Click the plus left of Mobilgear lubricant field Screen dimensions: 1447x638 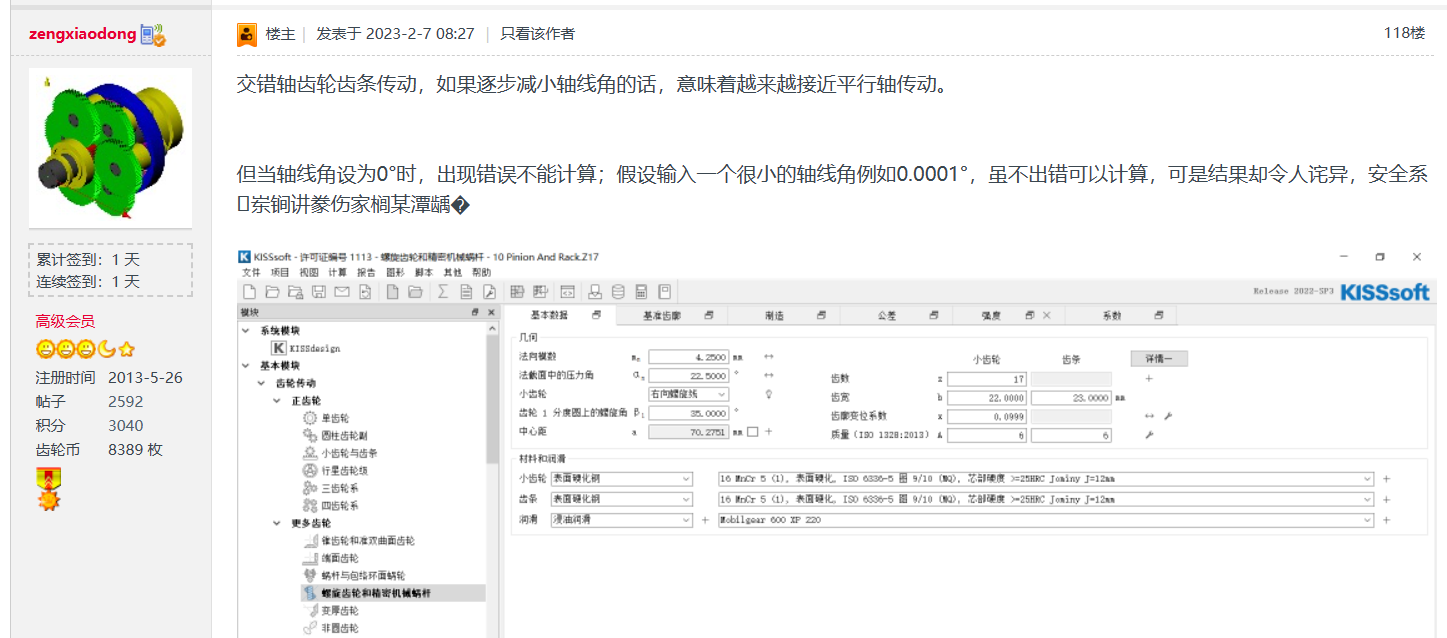(x=705, y=520)
